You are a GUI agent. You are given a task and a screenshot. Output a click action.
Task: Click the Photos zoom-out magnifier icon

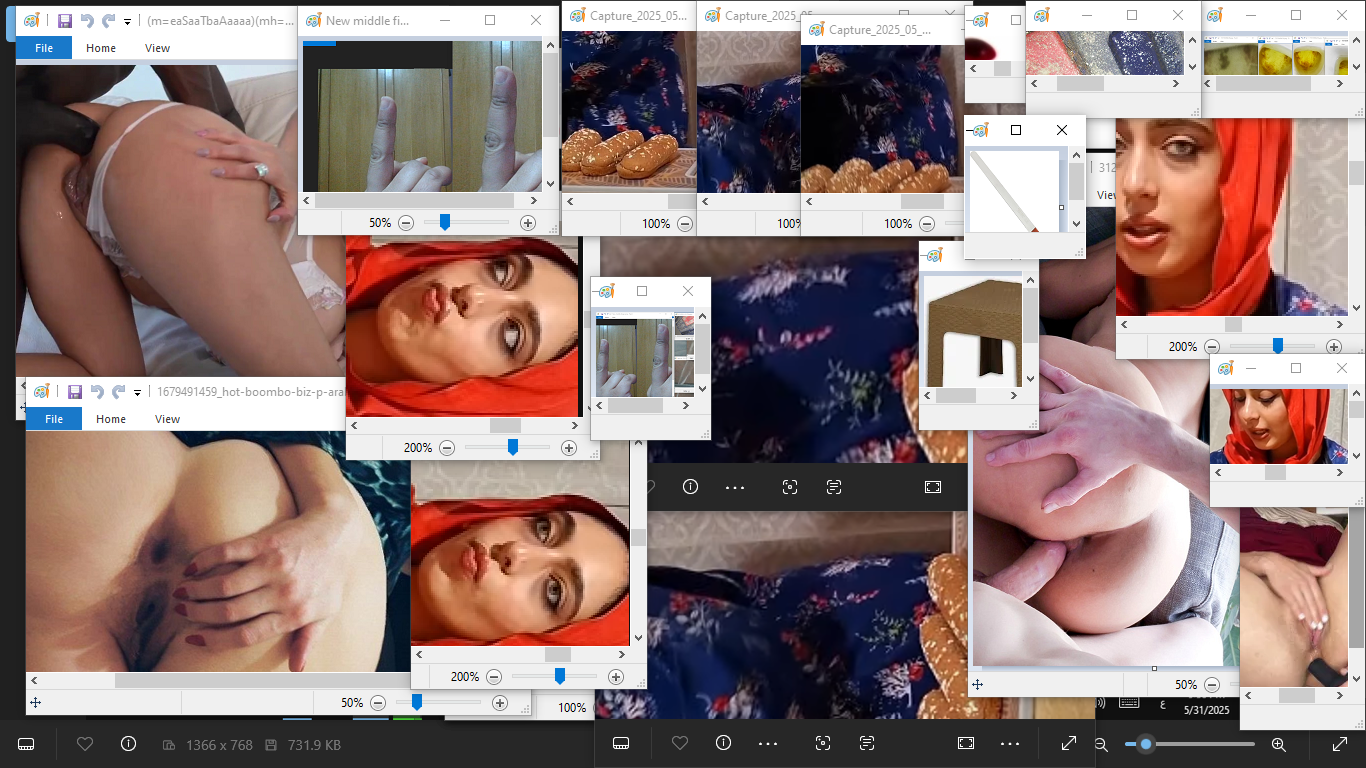coord(1101,744)
